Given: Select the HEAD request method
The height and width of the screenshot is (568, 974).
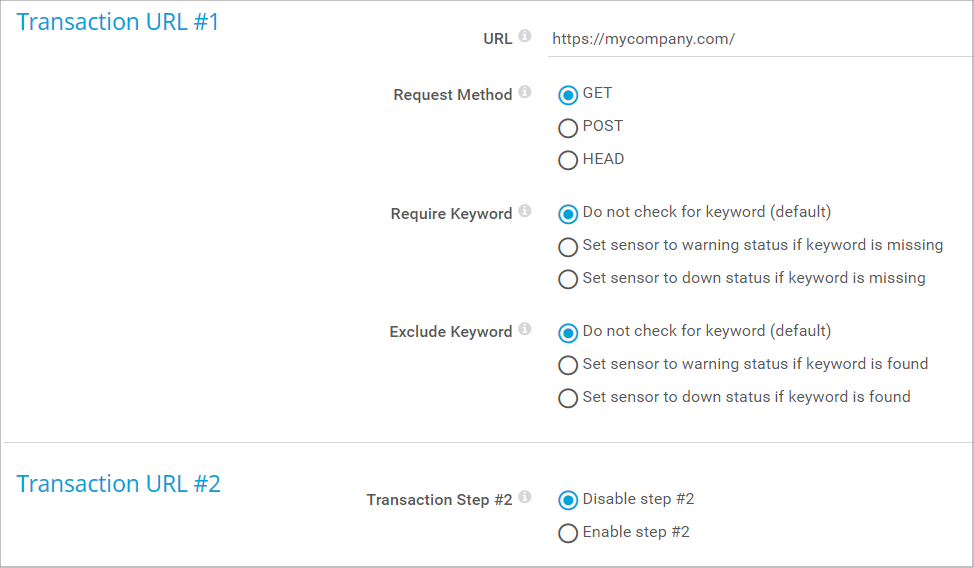Looking at the screenshot, I should coord(568,160).
